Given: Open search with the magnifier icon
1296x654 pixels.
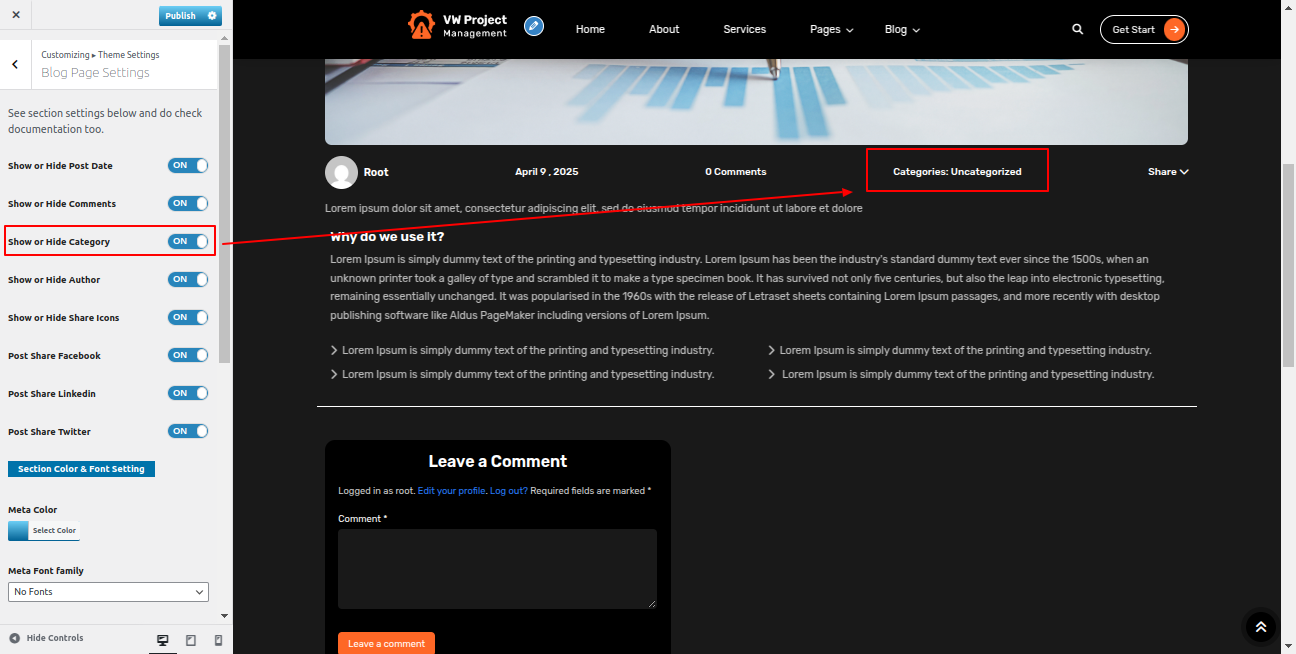Looking at the screenshot, I should click(x=1077, y=30).
